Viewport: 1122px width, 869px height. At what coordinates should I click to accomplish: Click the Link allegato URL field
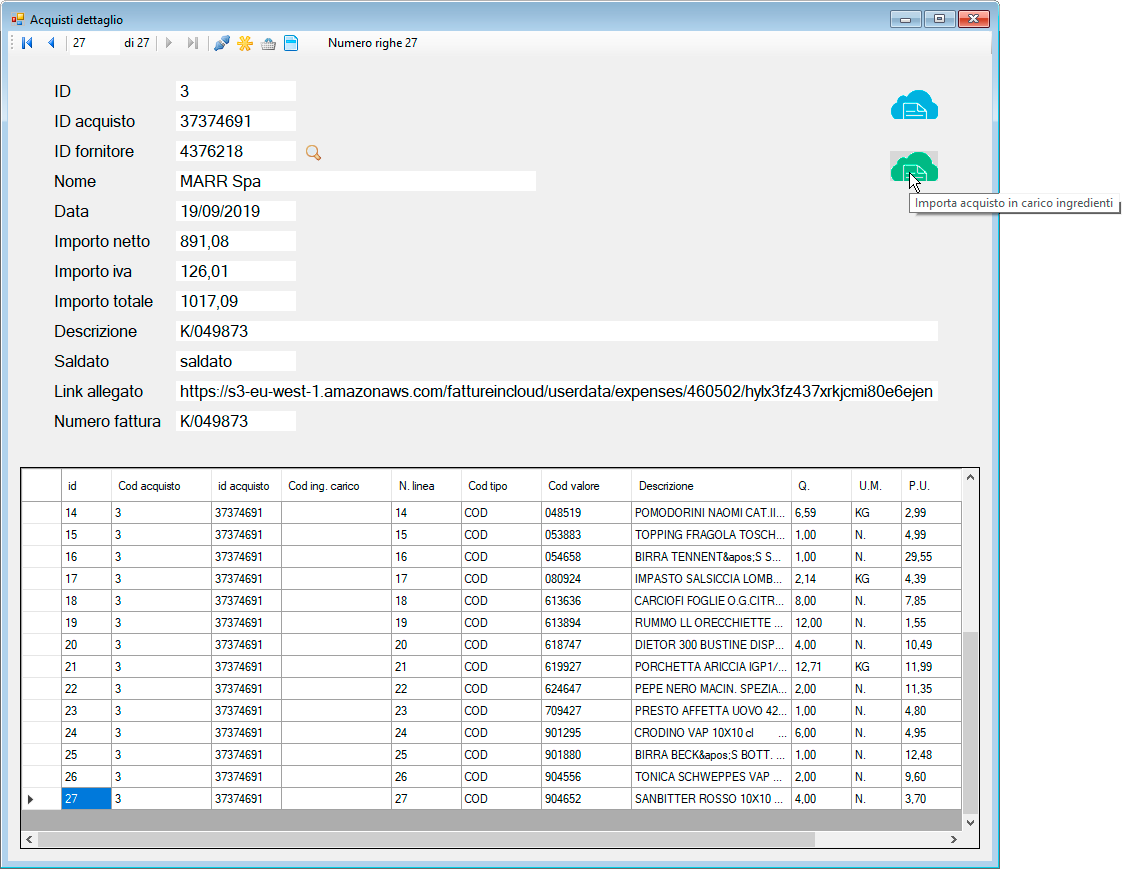[x=557, y=392]
